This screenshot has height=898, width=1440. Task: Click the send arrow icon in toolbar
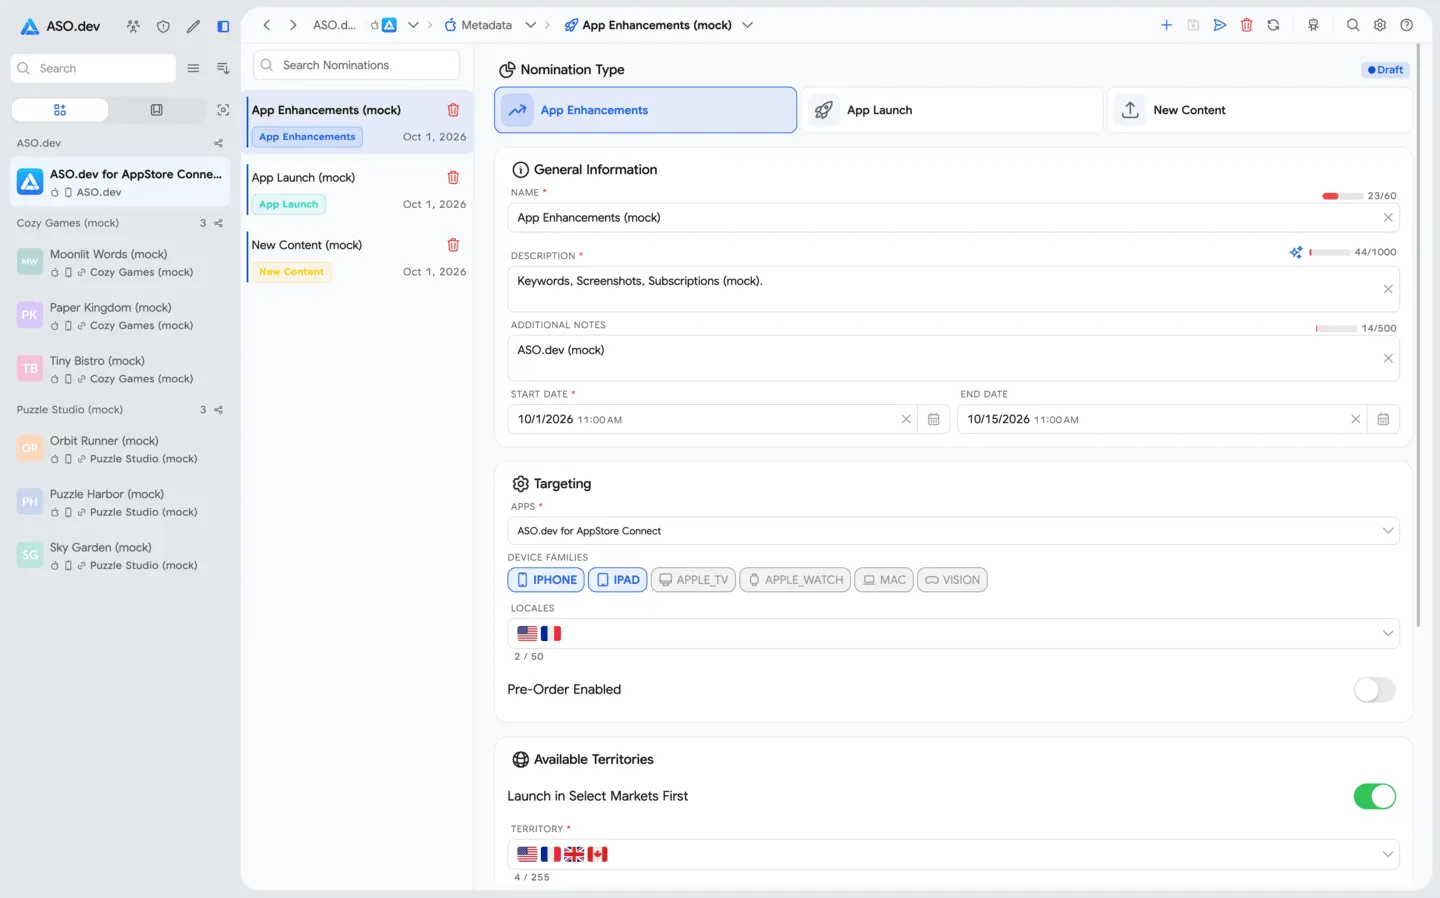tap(1220, 25)
